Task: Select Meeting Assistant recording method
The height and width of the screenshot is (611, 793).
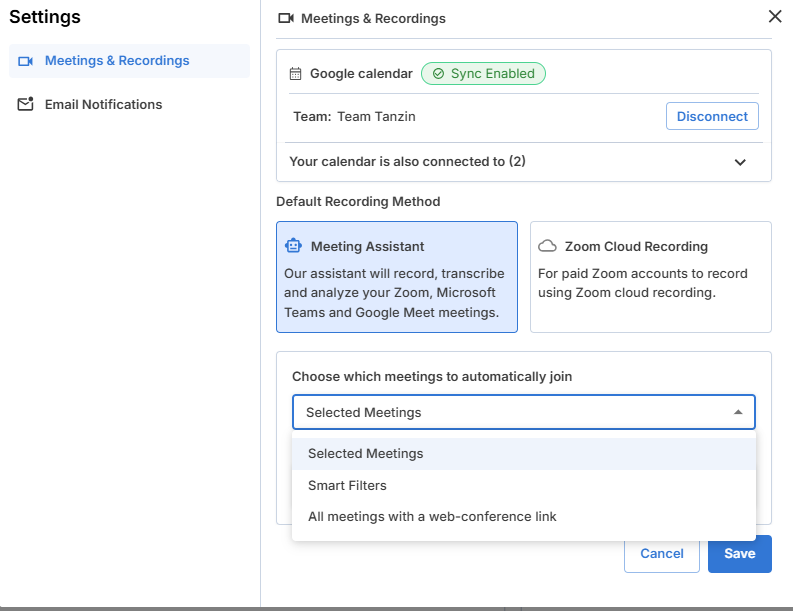Action: (397, 277)
